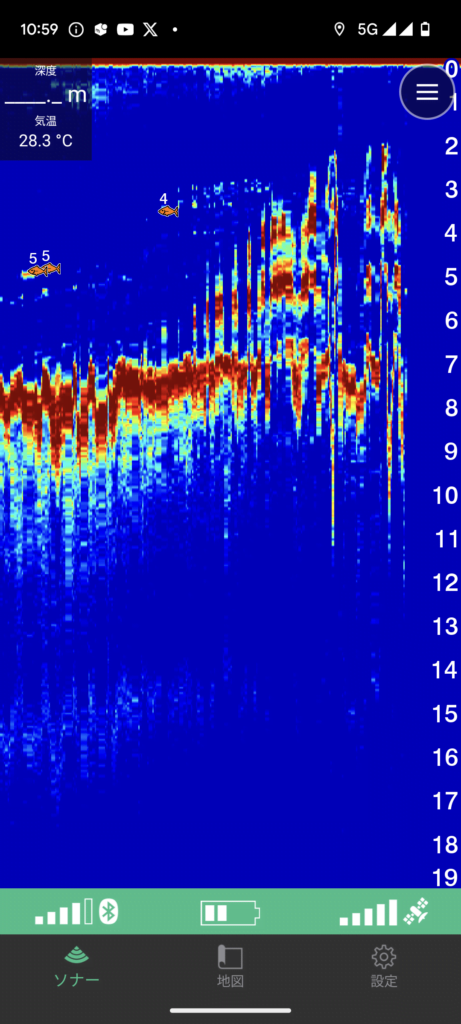461x1024 pixels.
Task: Tap the 深度 depth readout
Action: [x=46, y=86]
